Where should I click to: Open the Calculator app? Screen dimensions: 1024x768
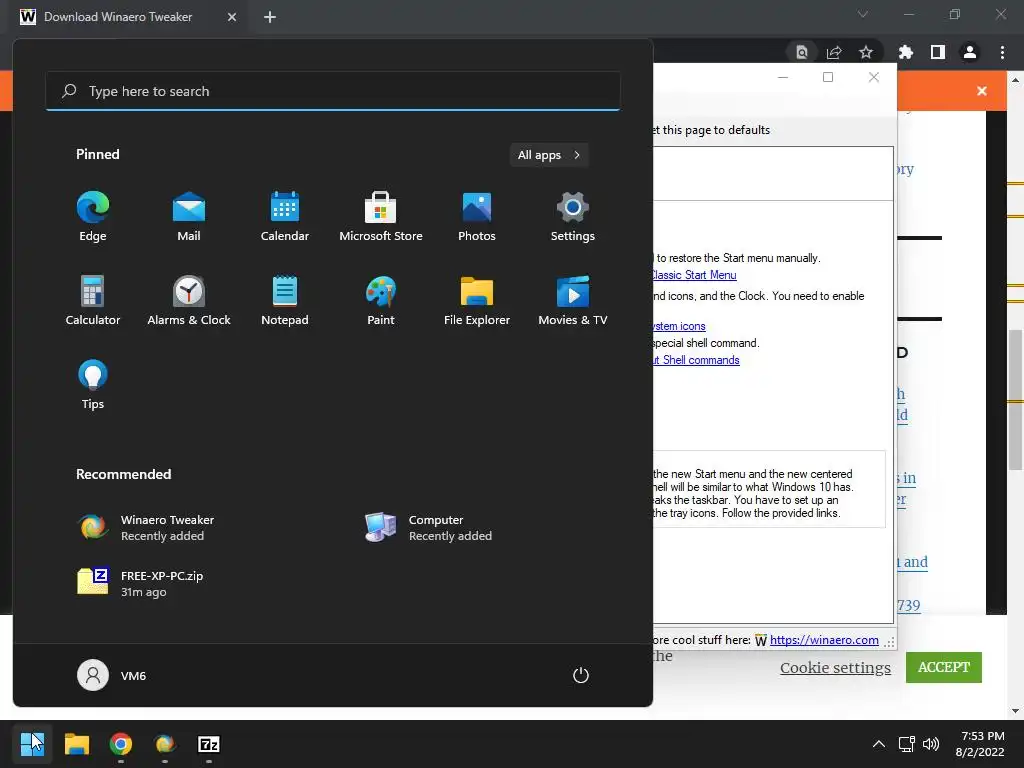pos(93,300)
